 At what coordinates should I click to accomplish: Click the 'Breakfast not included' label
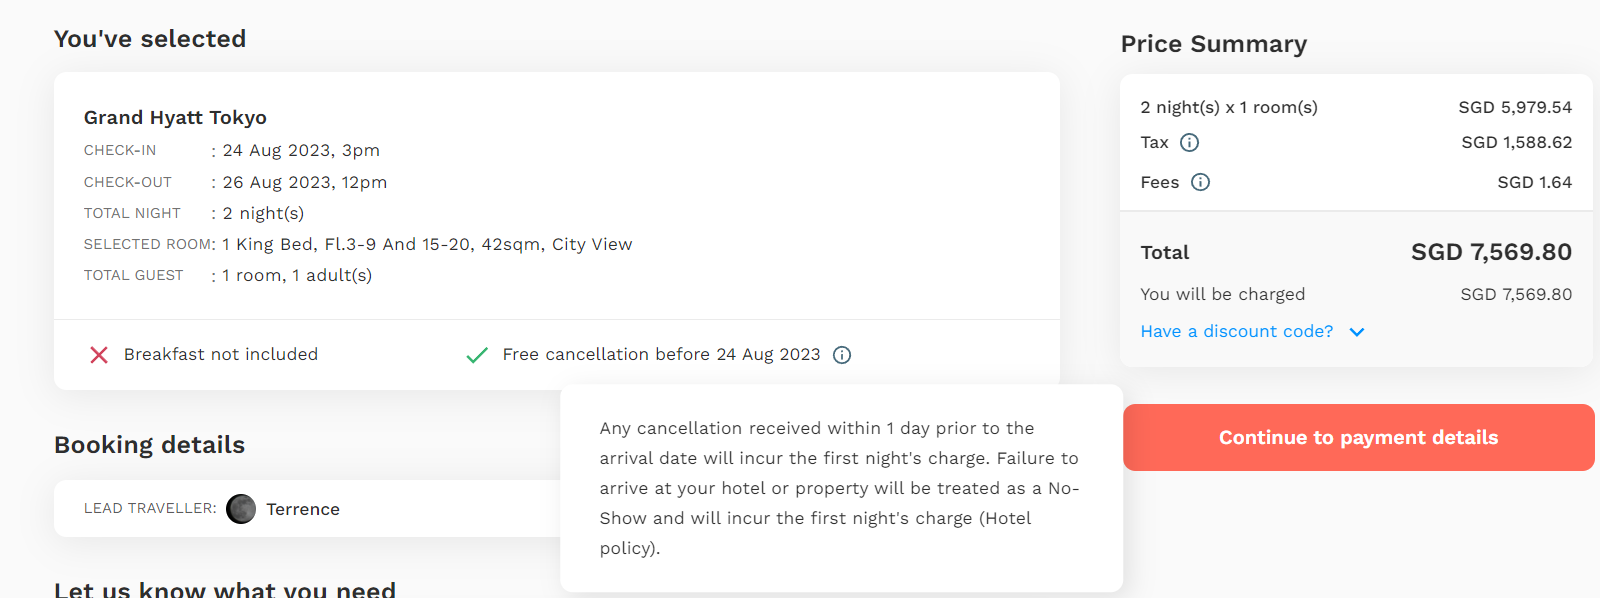[x=221, y=354]
